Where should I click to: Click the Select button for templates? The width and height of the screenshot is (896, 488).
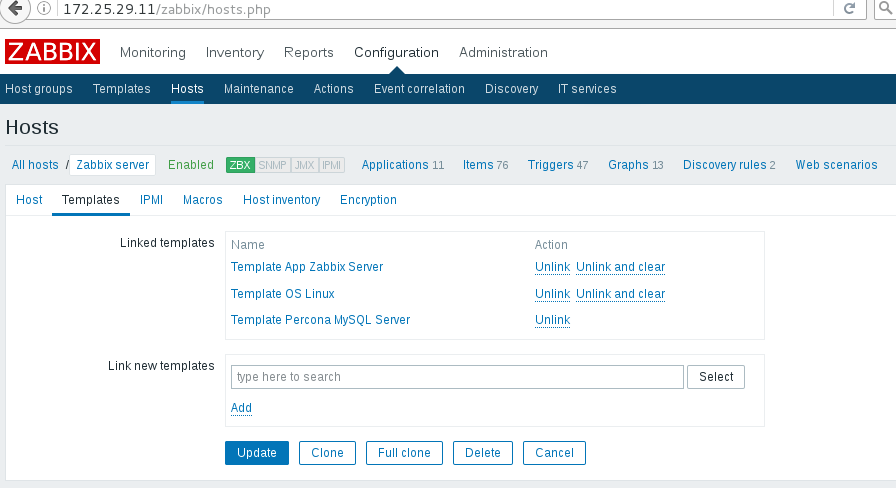pos(716,377)
